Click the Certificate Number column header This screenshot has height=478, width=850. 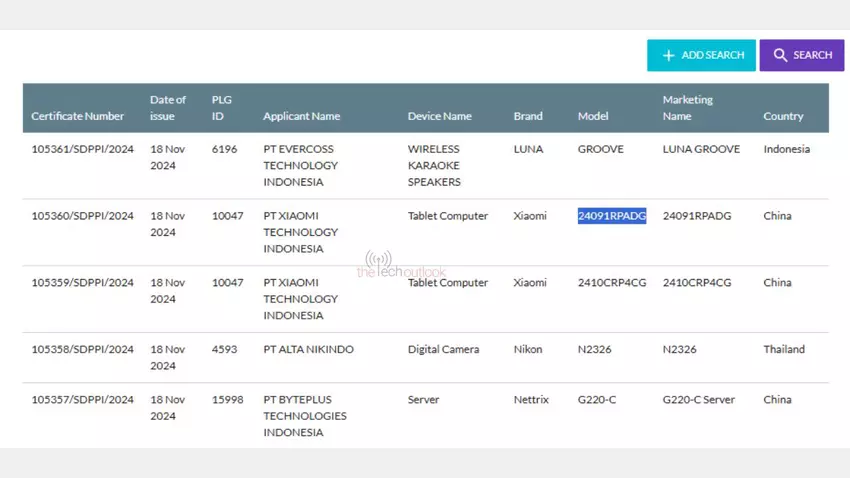pyautogui.click(x=78, y=116)
